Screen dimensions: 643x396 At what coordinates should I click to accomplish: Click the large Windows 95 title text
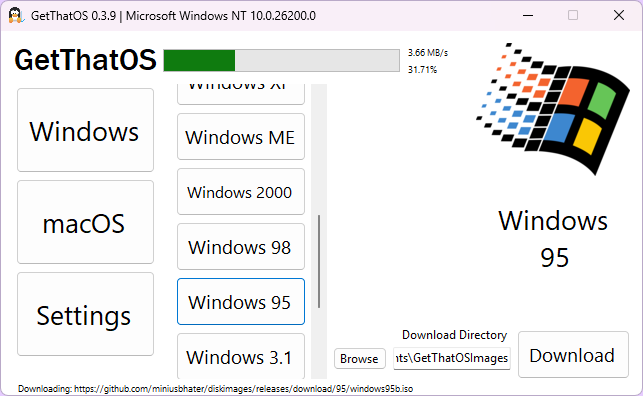click(553, 239)
